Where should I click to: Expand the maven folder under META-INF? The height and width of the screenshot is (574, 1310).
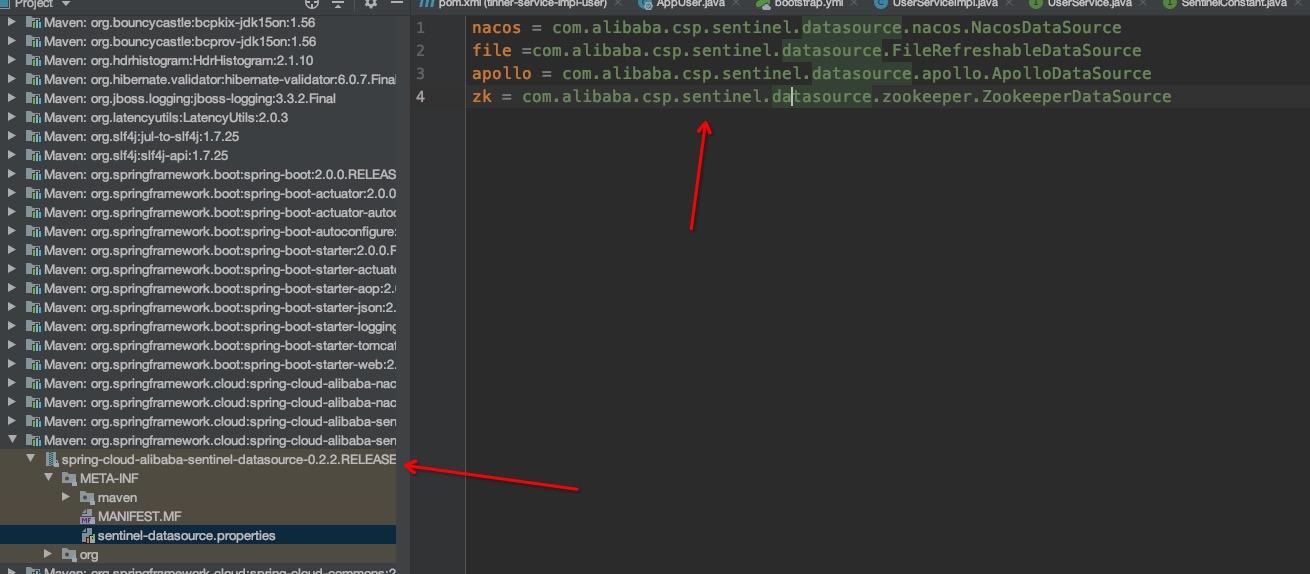(x=66, y=498)
